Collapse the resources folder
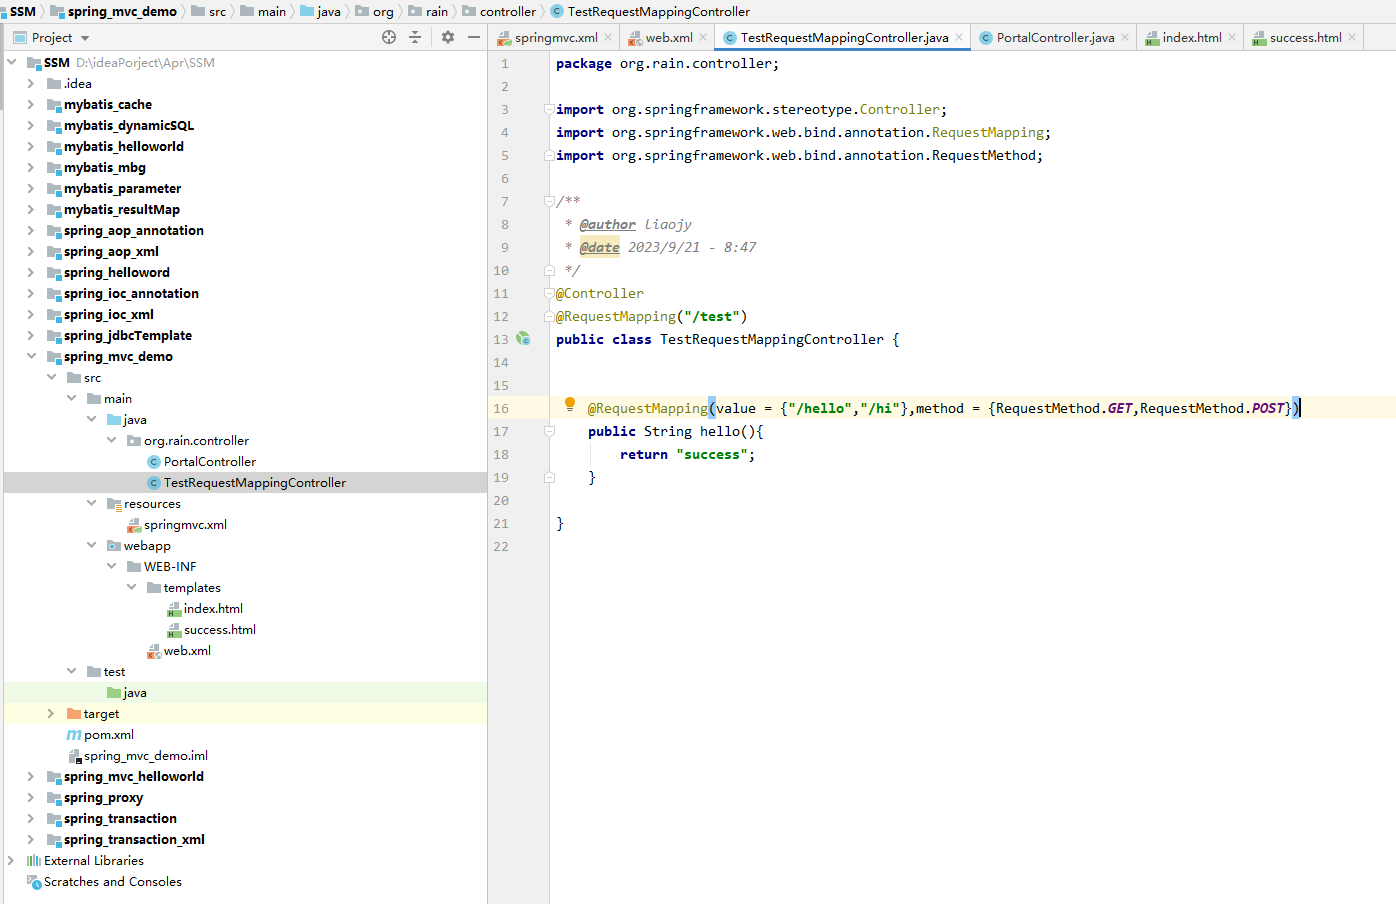 click(91, 503)
